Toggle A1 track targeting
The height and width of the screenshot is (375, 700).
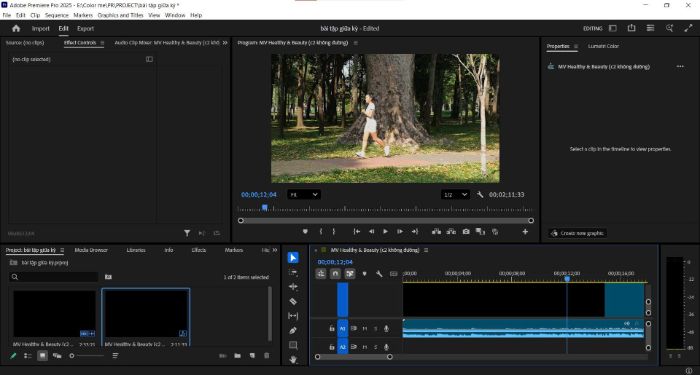click(x=342, y=329)
